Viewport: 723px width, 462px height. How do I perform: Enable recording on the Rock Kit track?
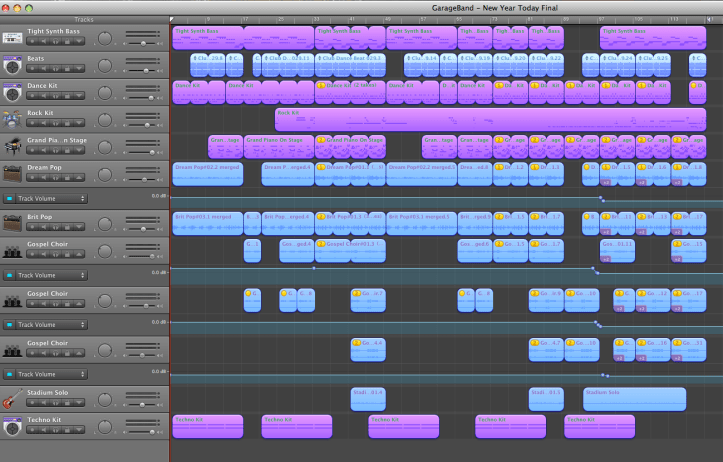coord(32,123)
